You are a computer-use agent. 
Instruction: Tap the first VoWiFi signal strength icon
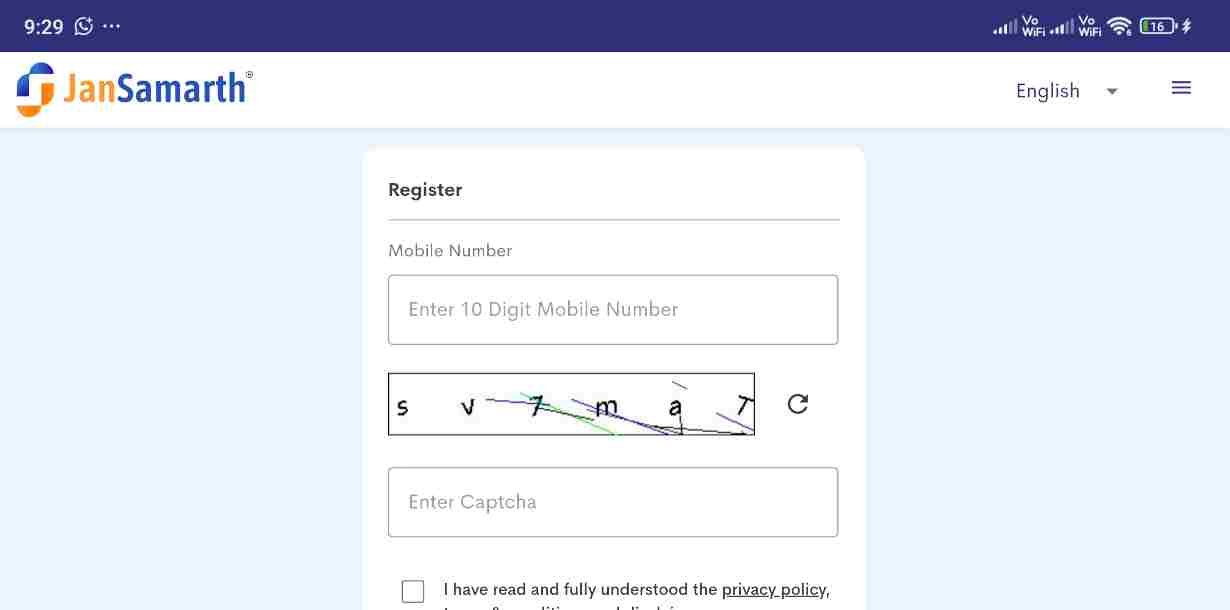click(1019, 26)
